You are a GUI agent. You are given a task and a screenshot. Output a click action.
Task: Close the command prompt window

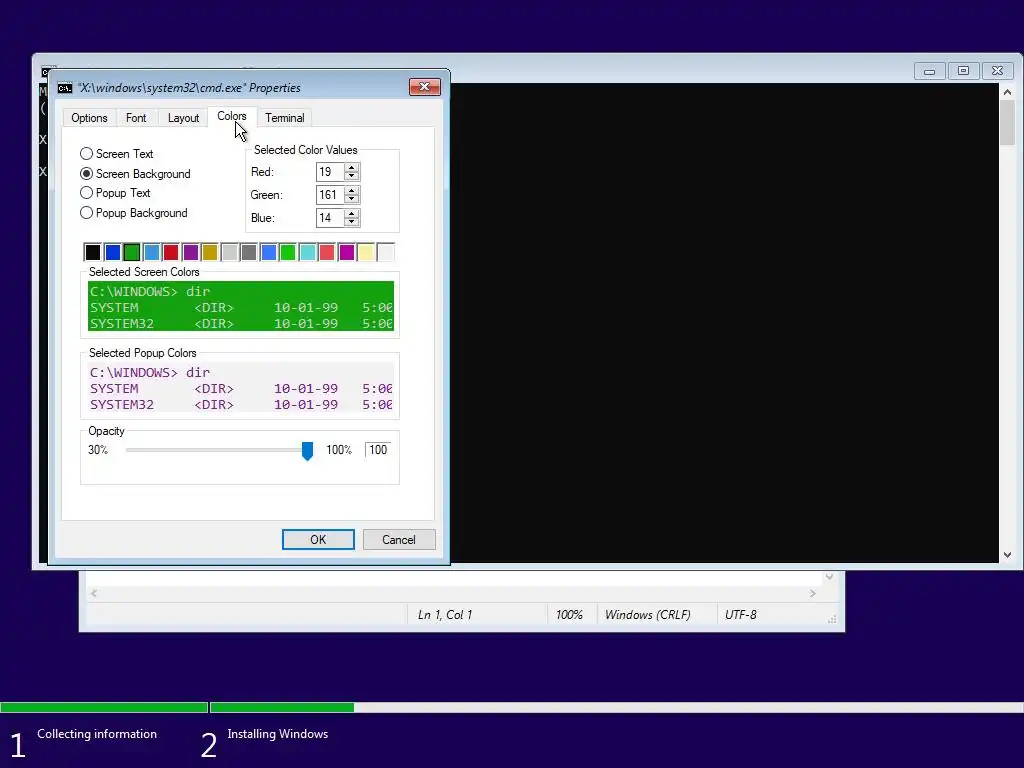[x=997, y=71]
